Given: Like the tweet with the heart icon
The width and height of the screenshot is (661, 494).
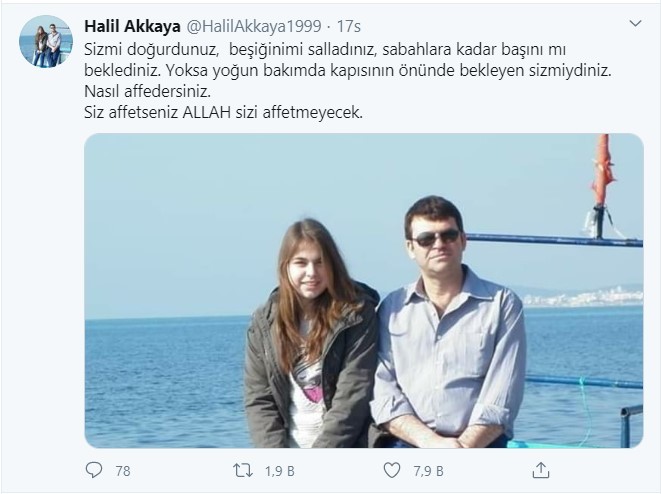Looking at the screenshot, I should (392, 470).
